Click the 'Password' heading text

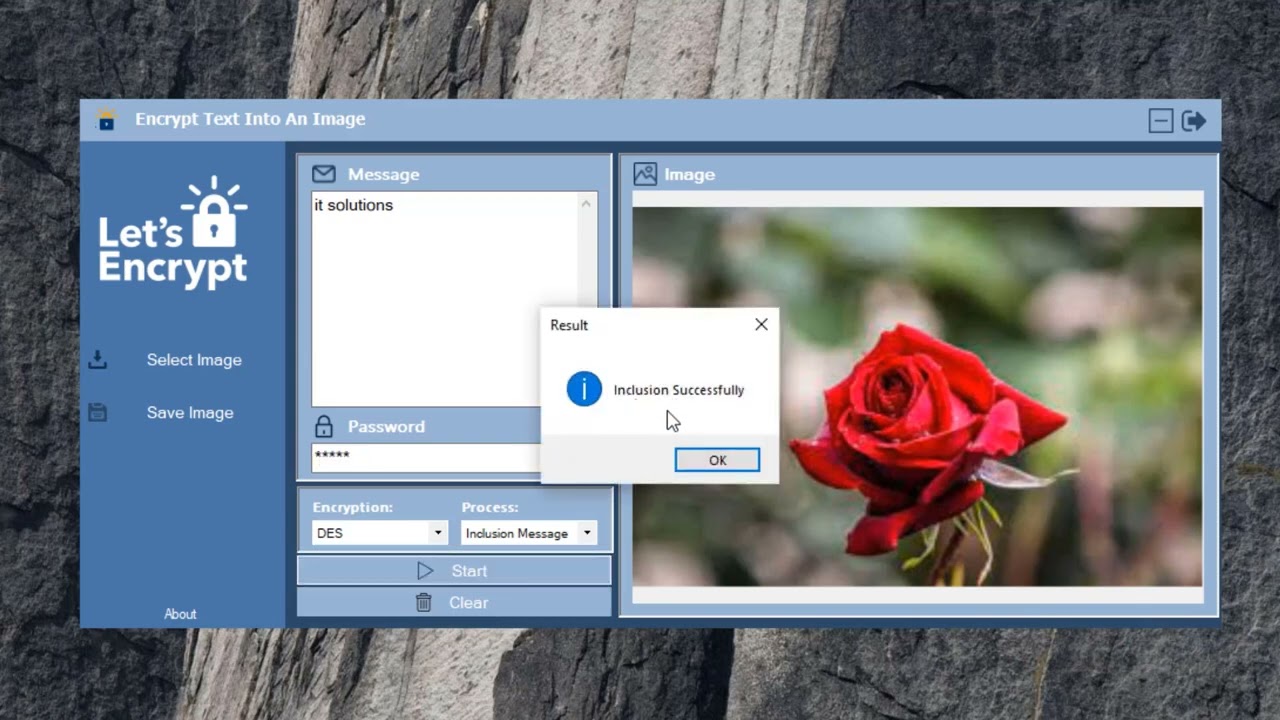[x=386, y=426]
